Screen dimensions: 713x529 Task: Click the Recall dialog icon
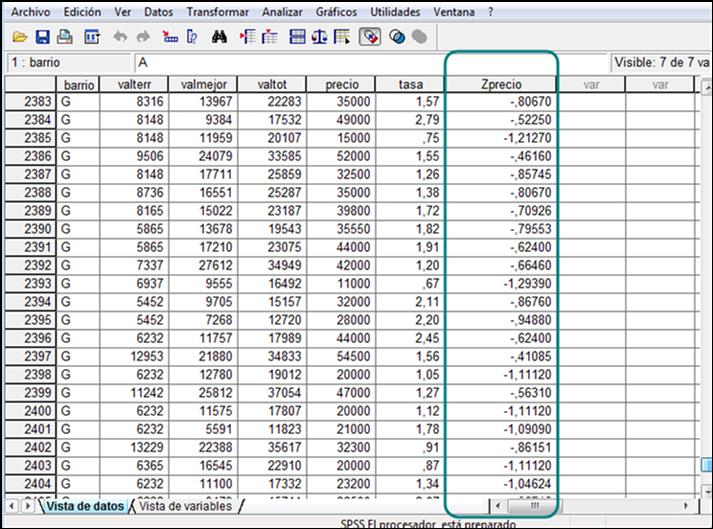tap(92, 37)
